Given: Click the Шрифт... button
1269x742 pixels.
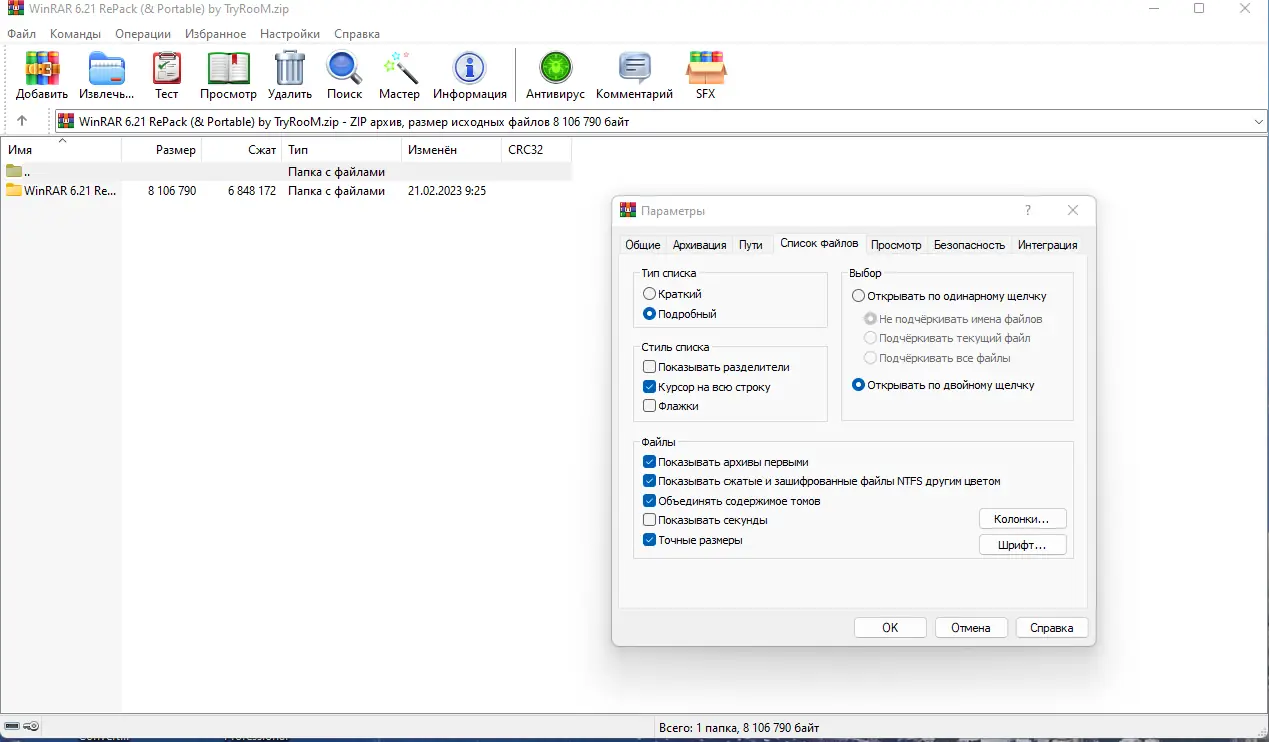Looking at the screenshot, I should click(x=1021, y=546).
